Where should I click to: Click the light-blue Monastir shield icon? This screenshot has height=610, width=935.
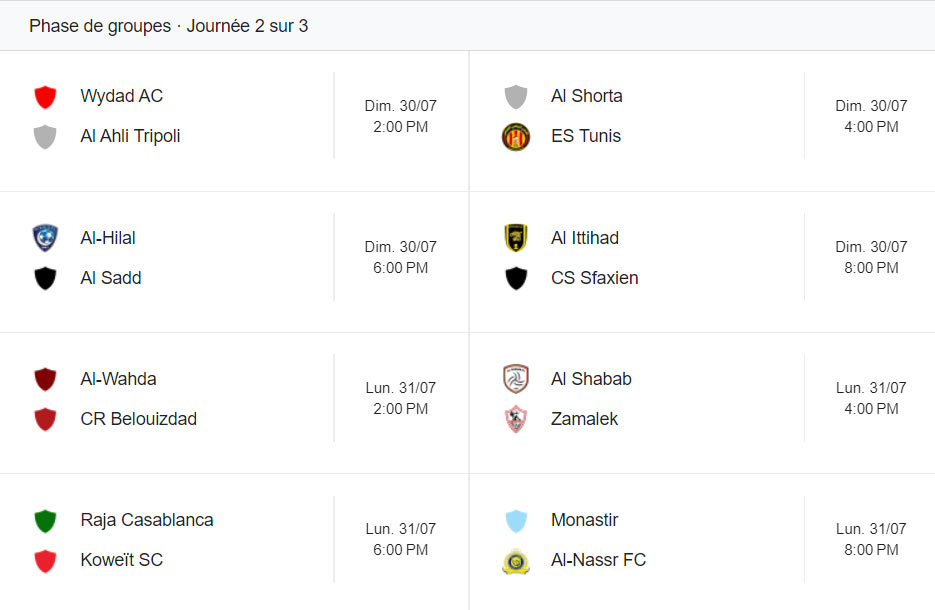(x=516, y=521)
